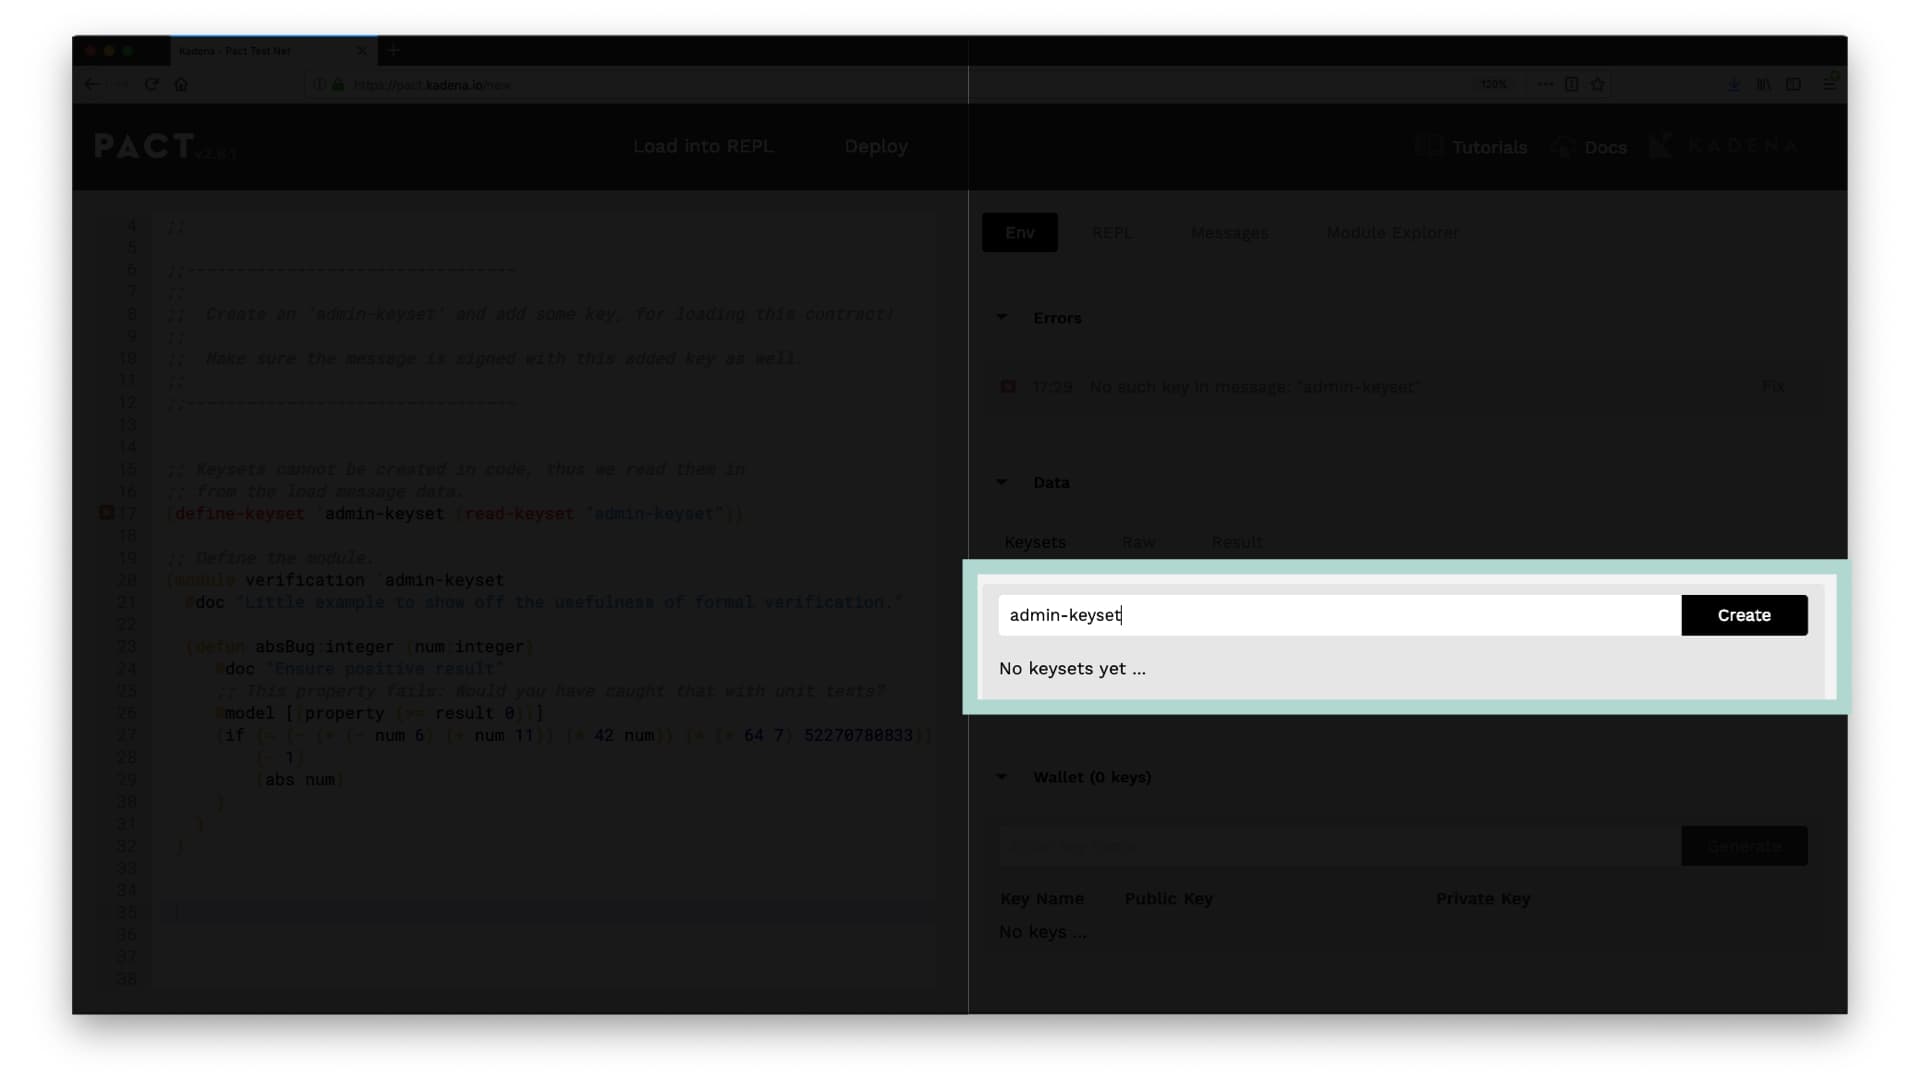Click the Create keyset button
Screen dimensions: 1920x1080
click(x=1744, y=615)
